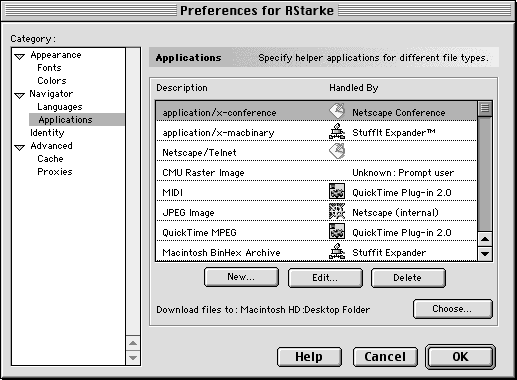Click the Netscape Conference icon in first row

pos(337,111)
